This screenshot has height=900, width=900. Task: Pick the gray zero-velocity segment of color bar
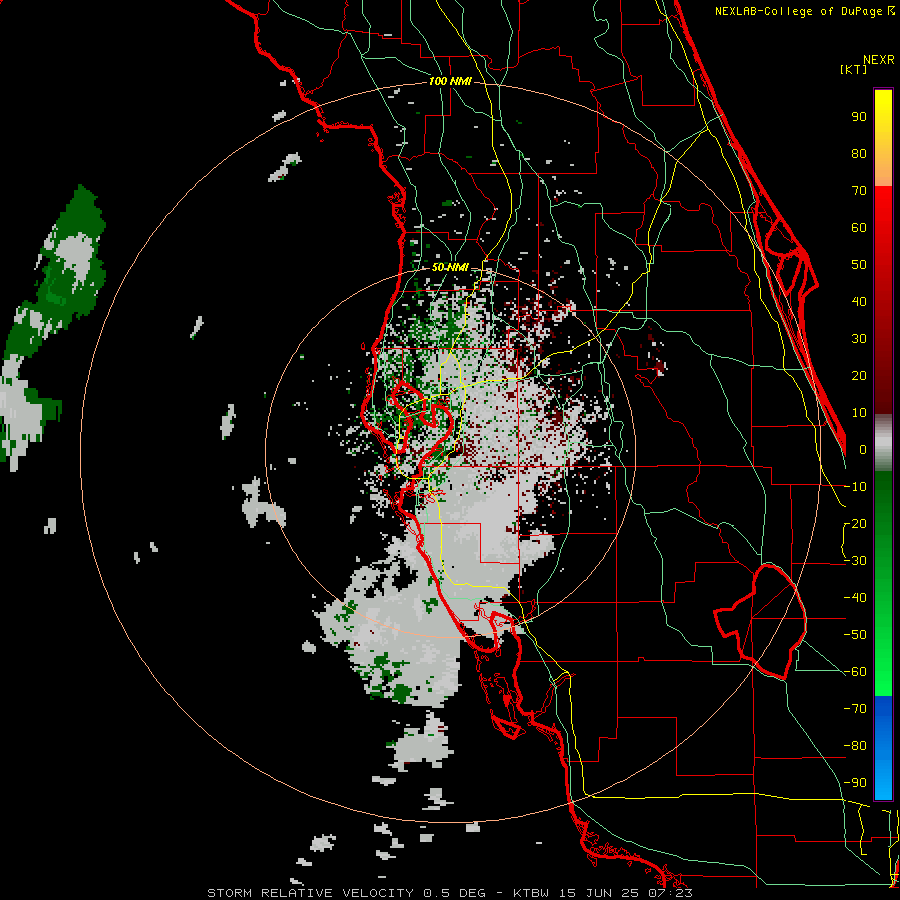click(883, 443)
